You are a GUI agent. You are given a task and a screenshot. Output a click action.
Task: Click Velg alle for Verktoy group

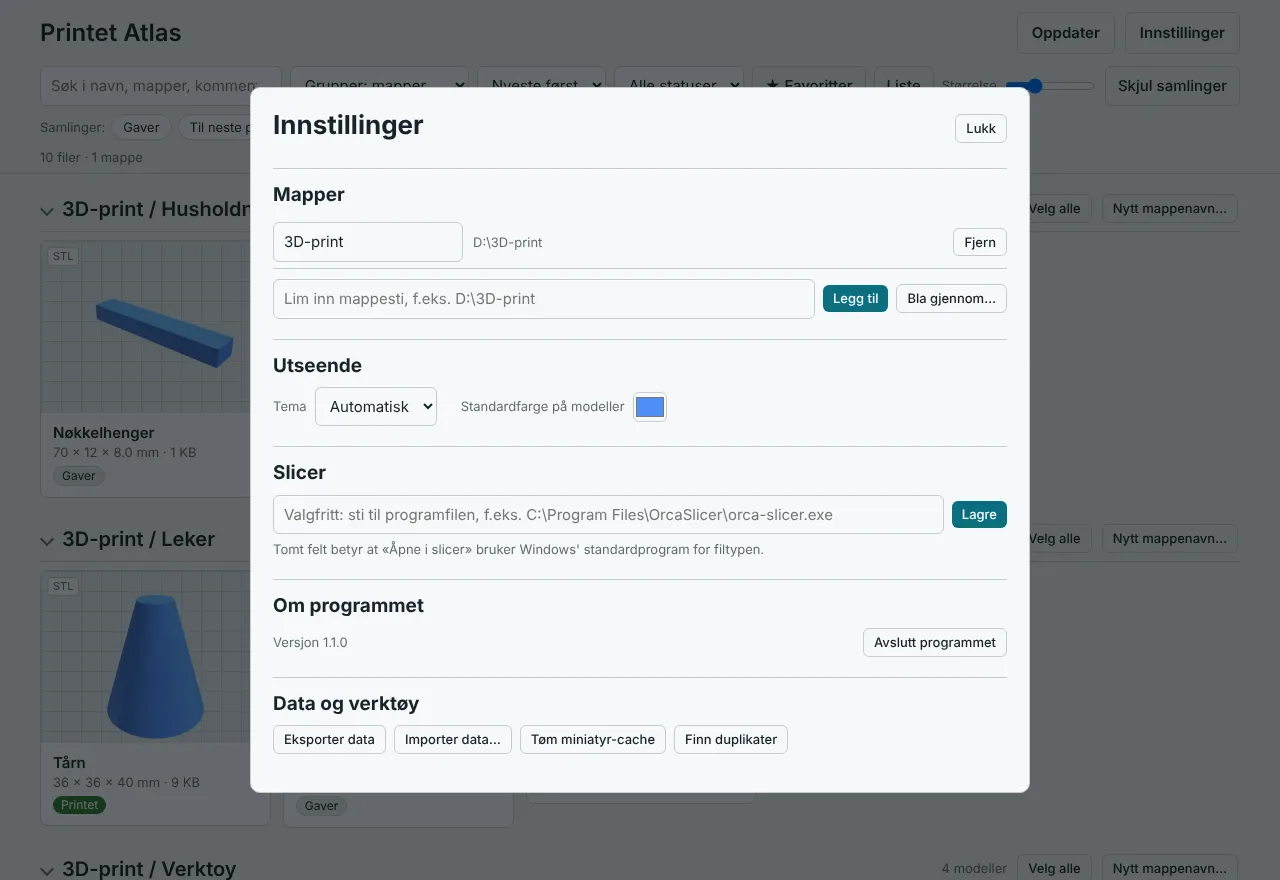click(1055, 868)
